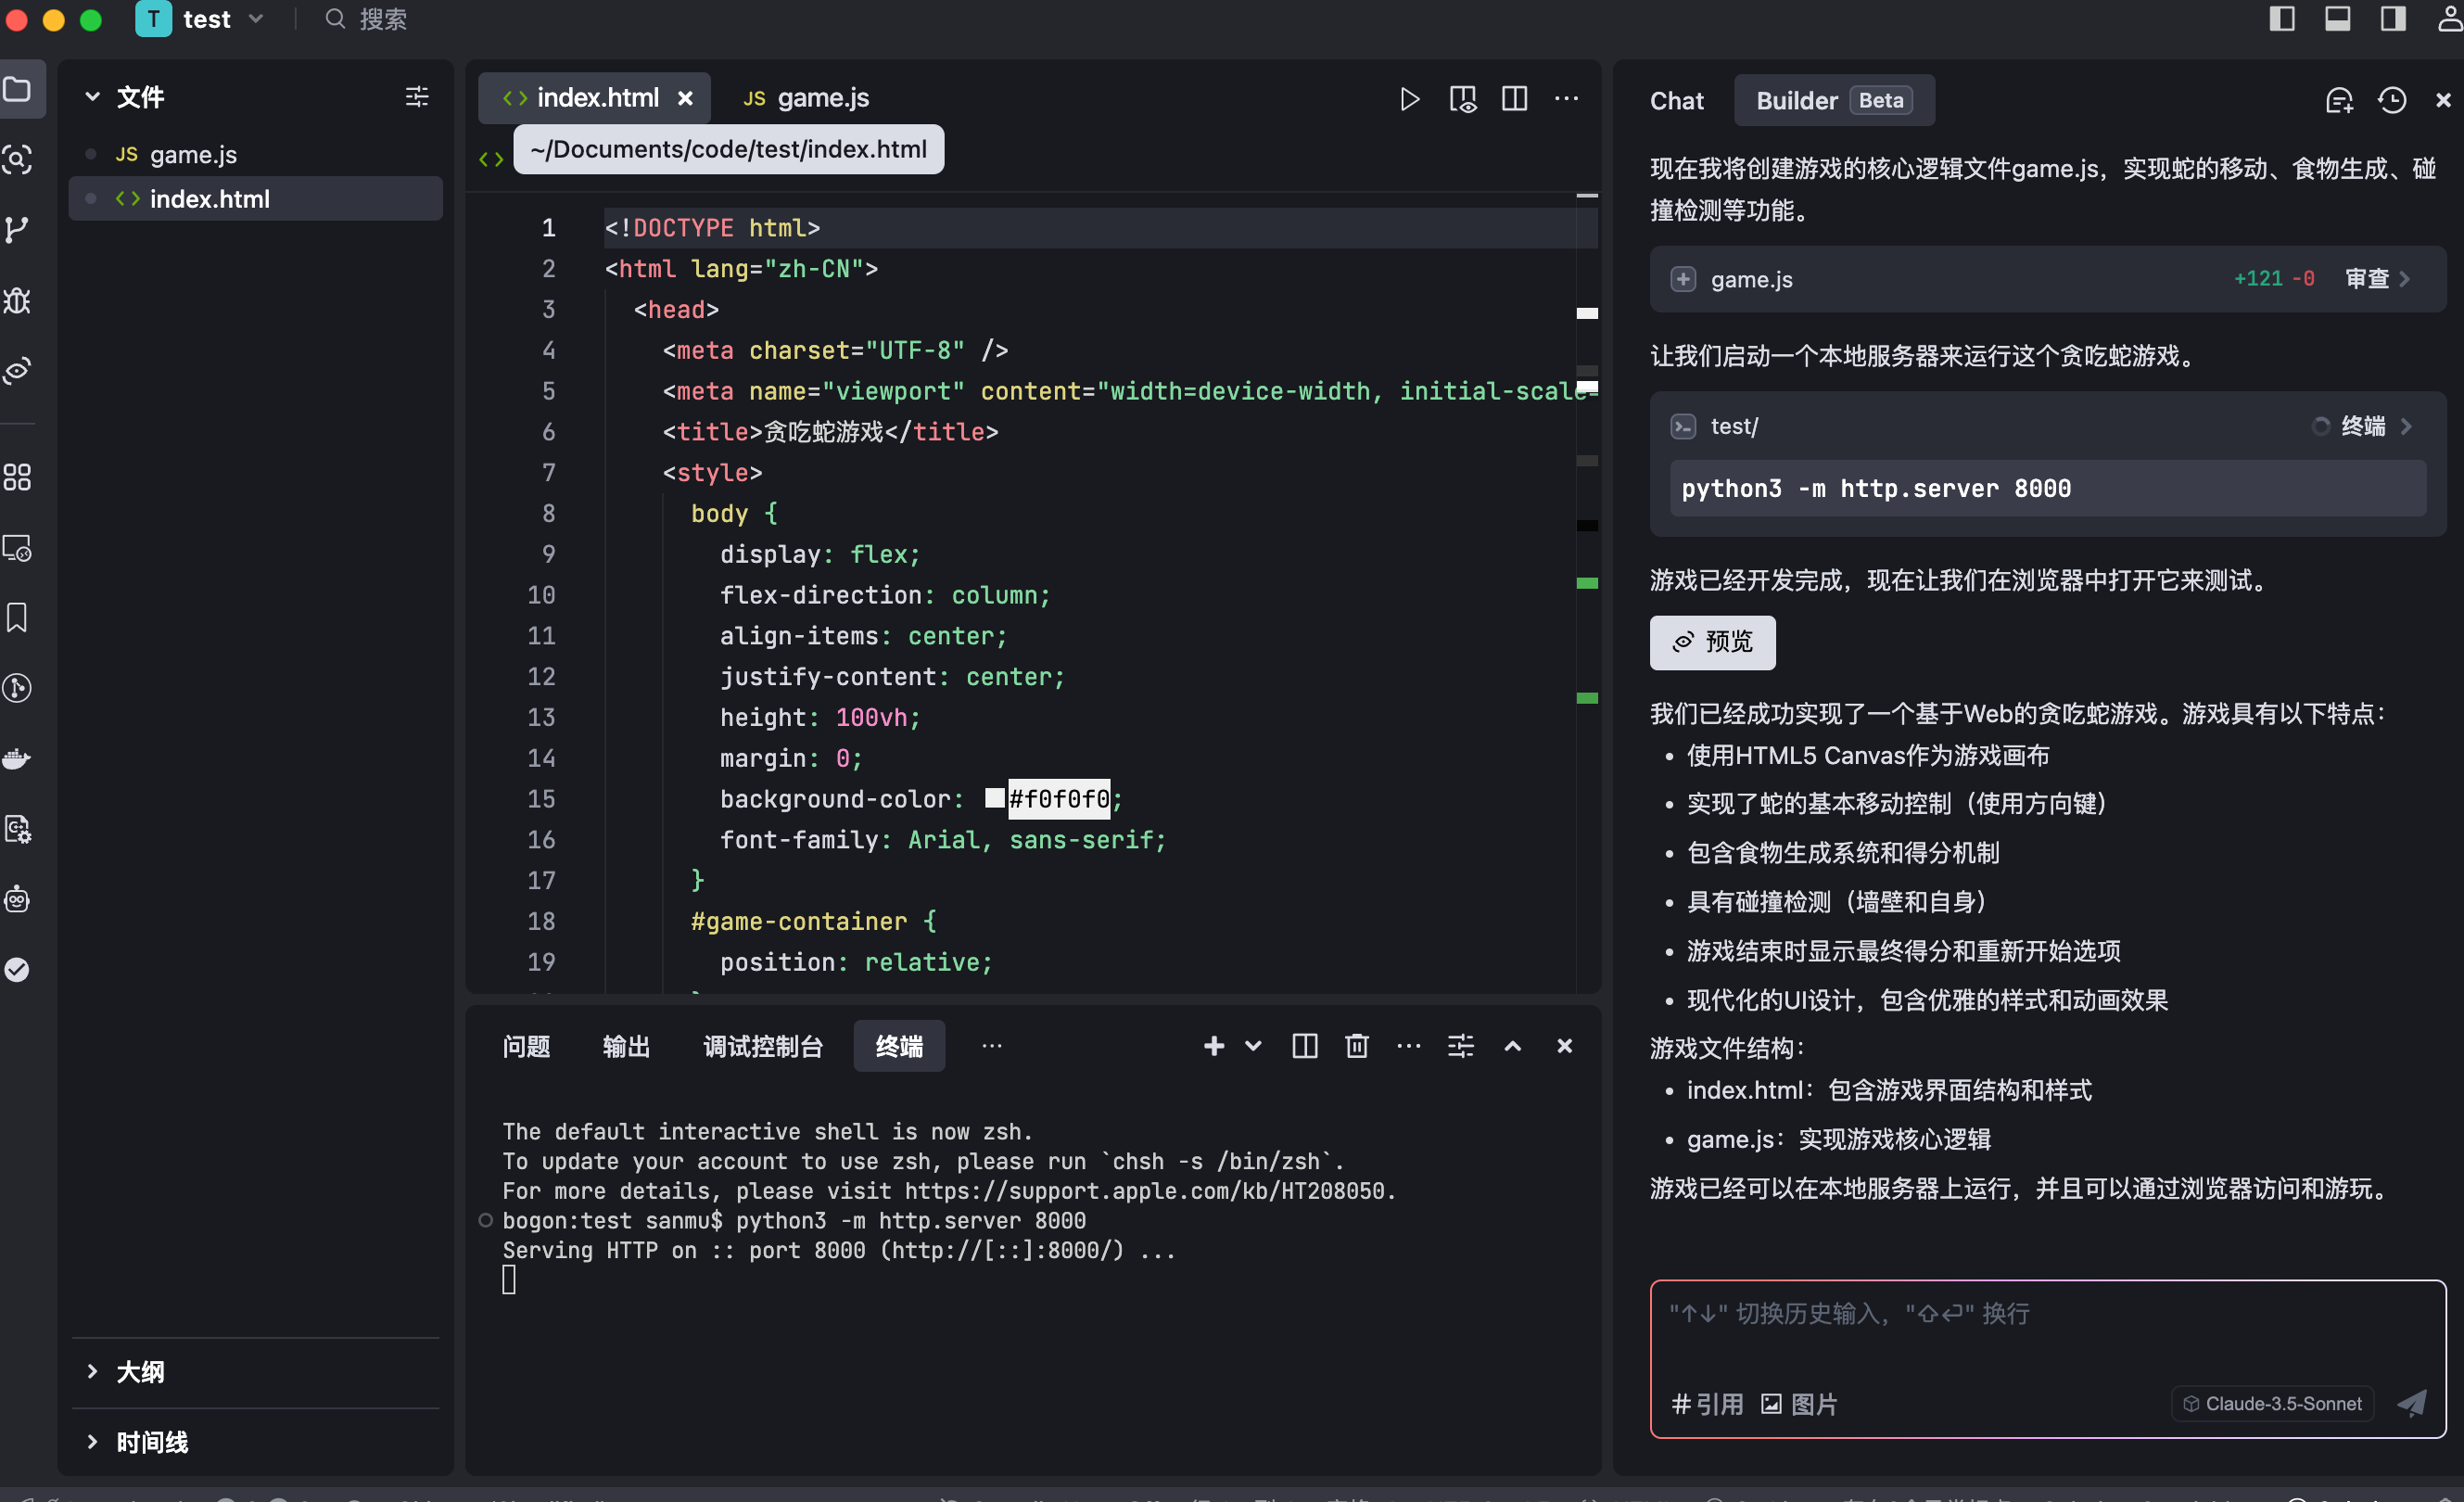The width and height of the screenshot is (2464, 1502).
Task: Split the editor right
Action: (x=1514, y=98)
